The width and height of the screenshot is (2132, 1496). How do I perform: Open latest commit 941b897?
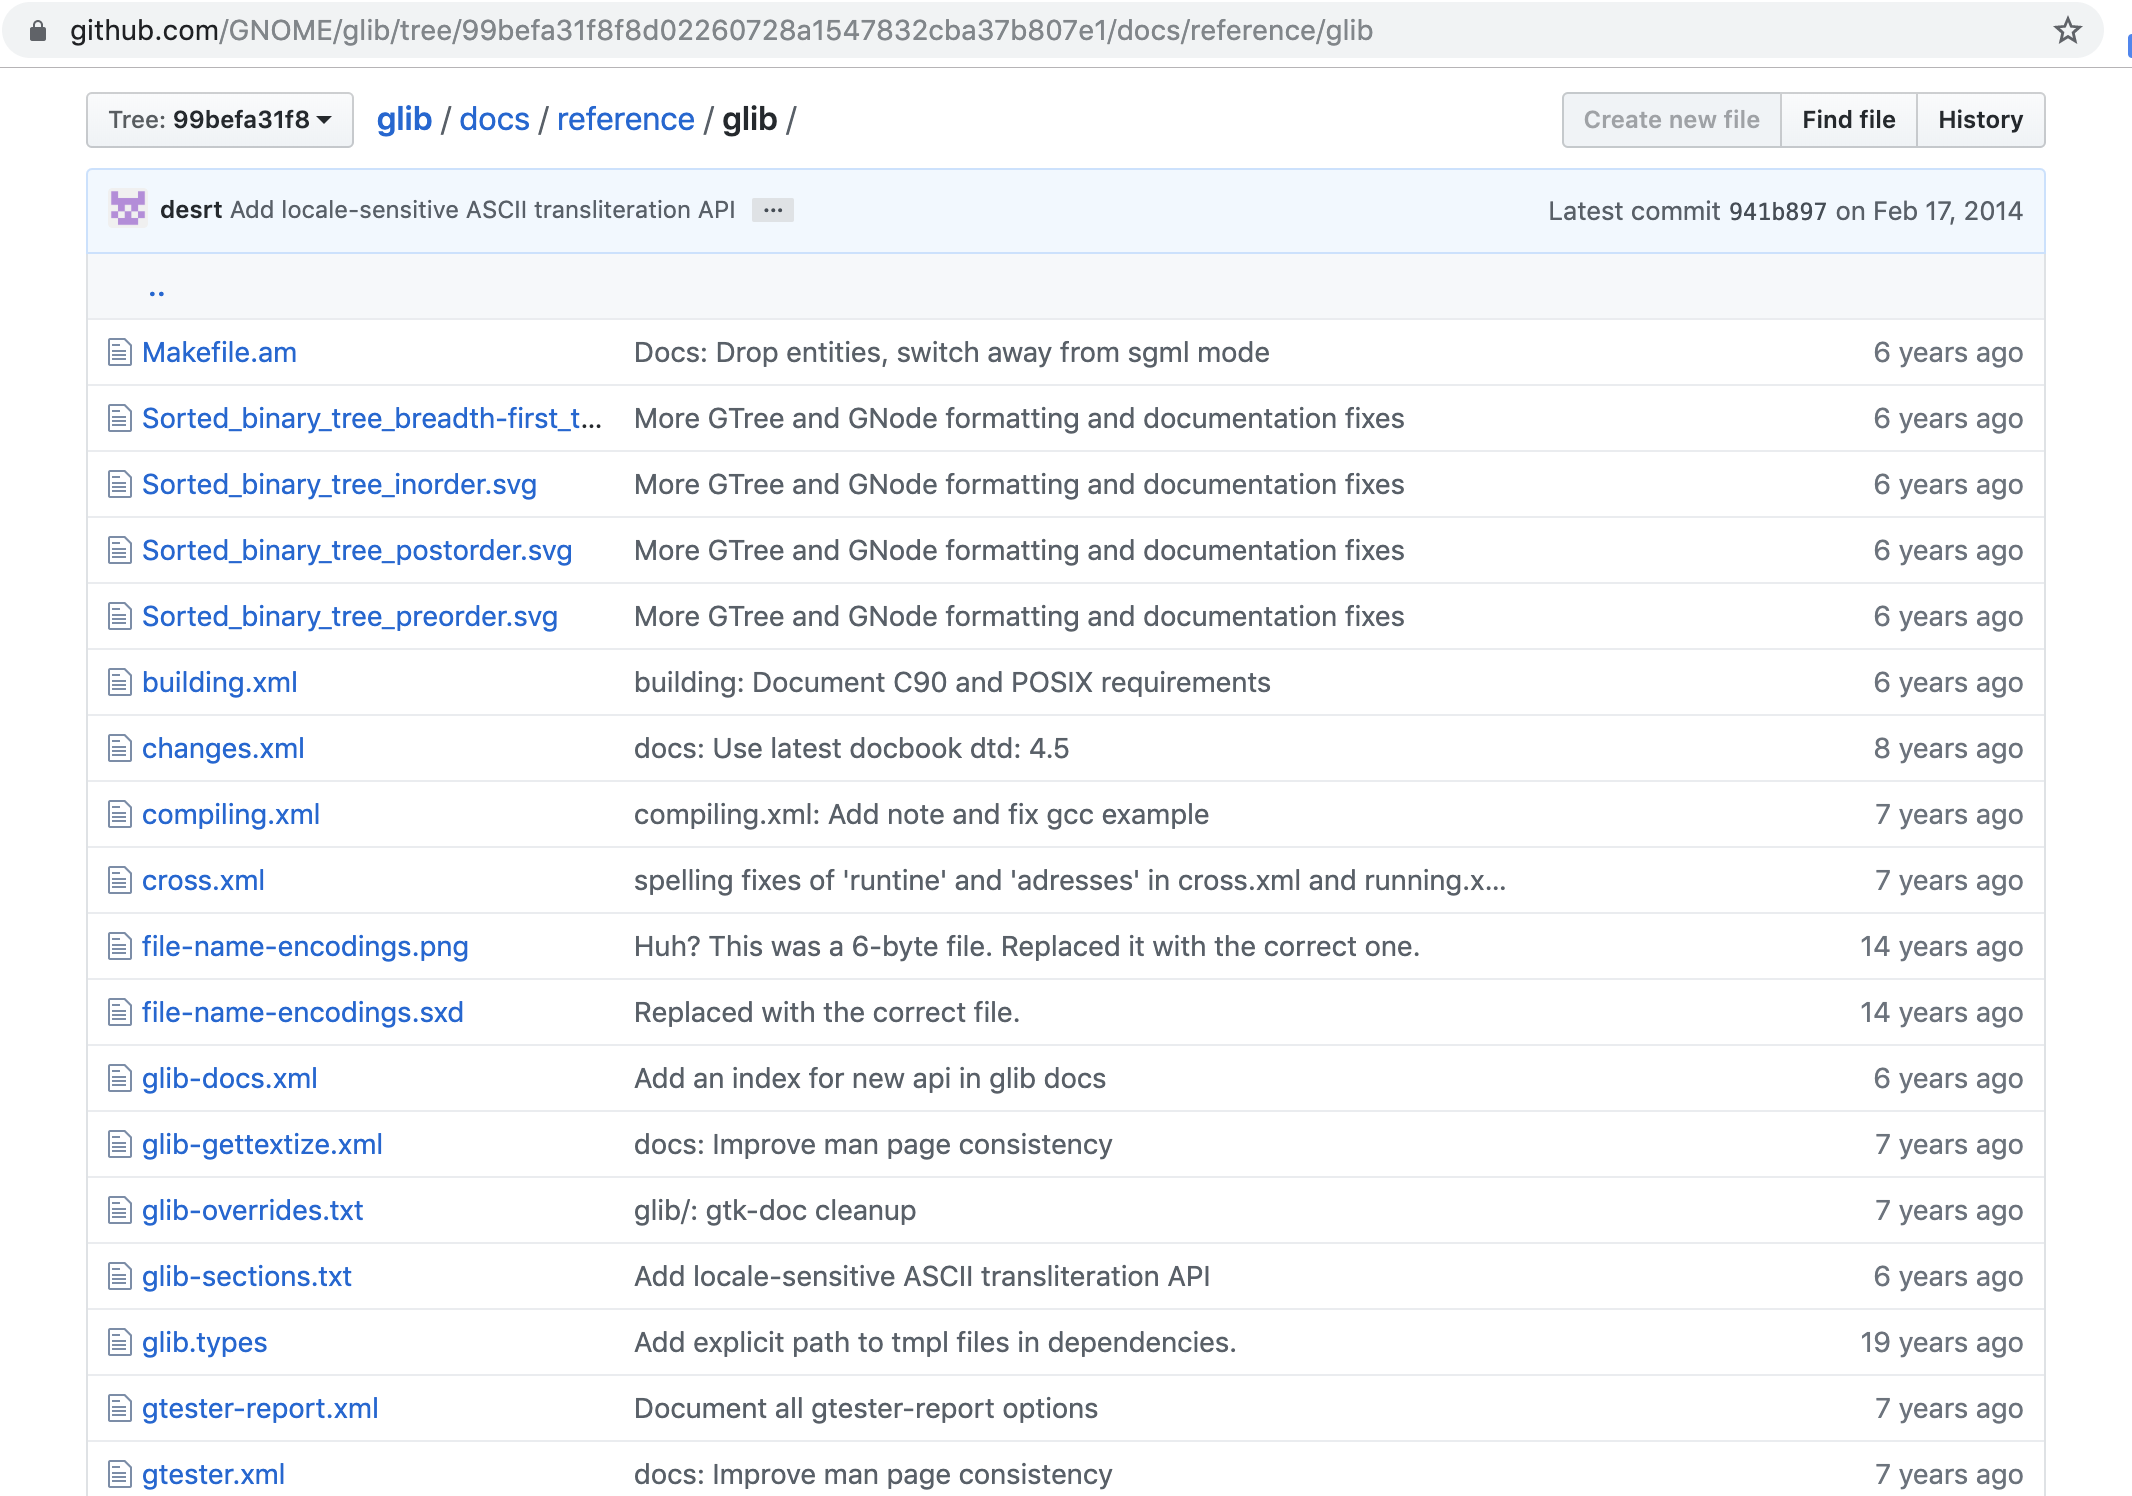(1777, 211)
